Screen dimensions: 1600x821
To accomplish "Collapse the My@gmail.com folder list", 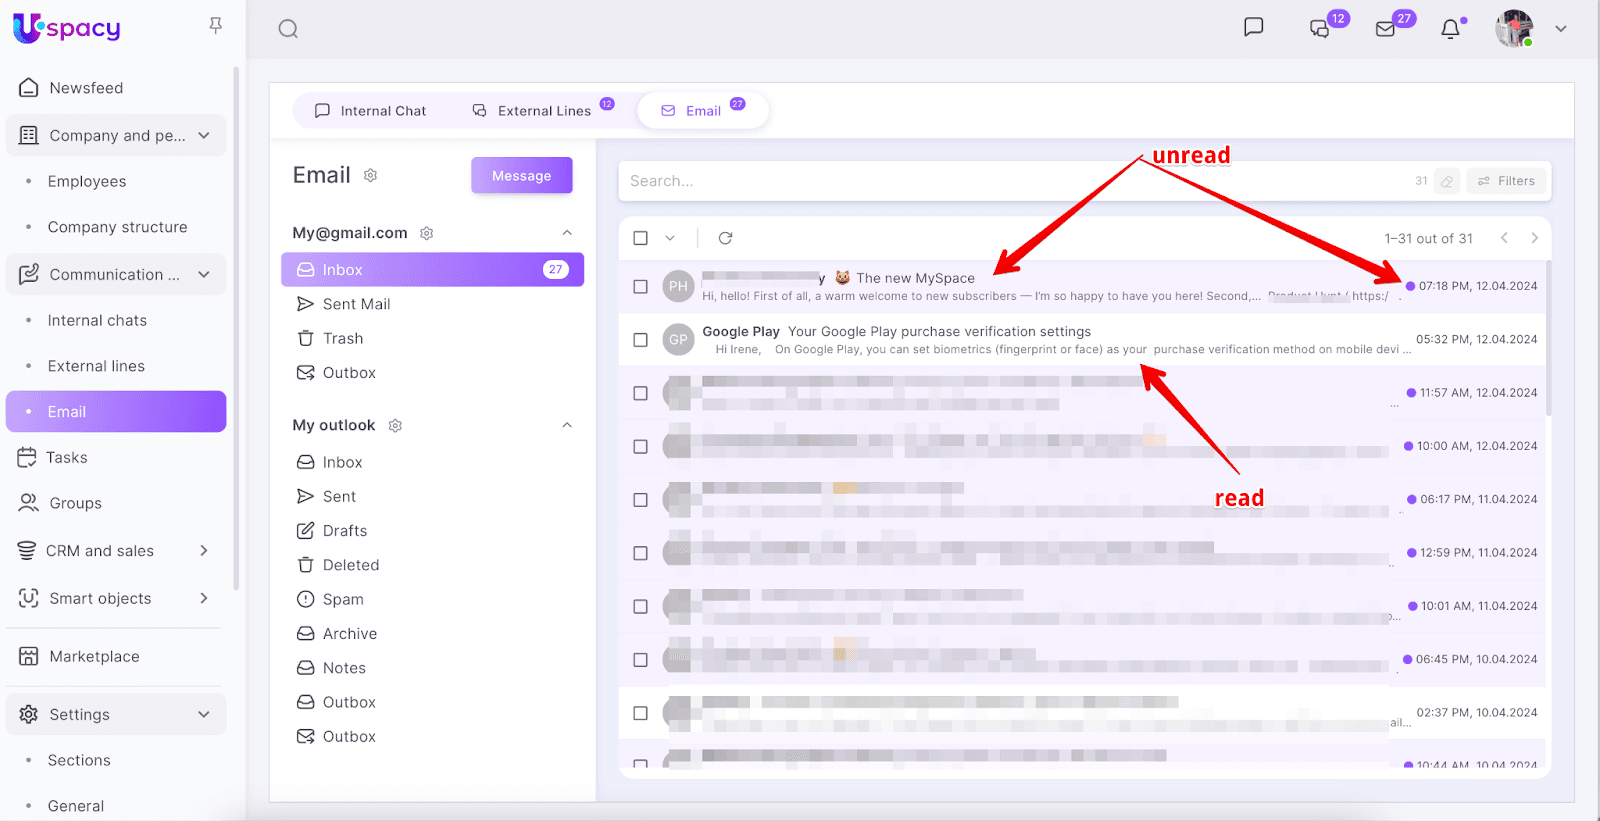I will click(x=567, y=233).
